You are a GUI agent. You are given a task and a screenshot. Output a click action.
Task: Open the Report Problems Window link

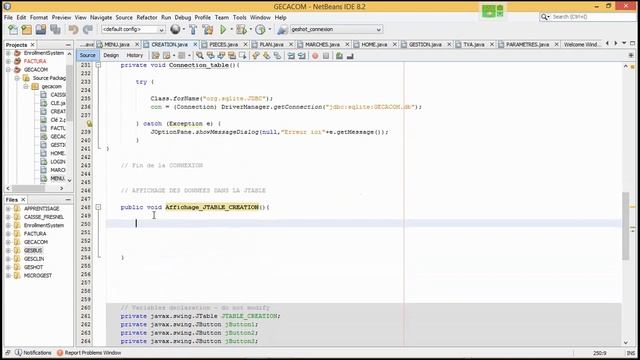(x=93, y=352)
